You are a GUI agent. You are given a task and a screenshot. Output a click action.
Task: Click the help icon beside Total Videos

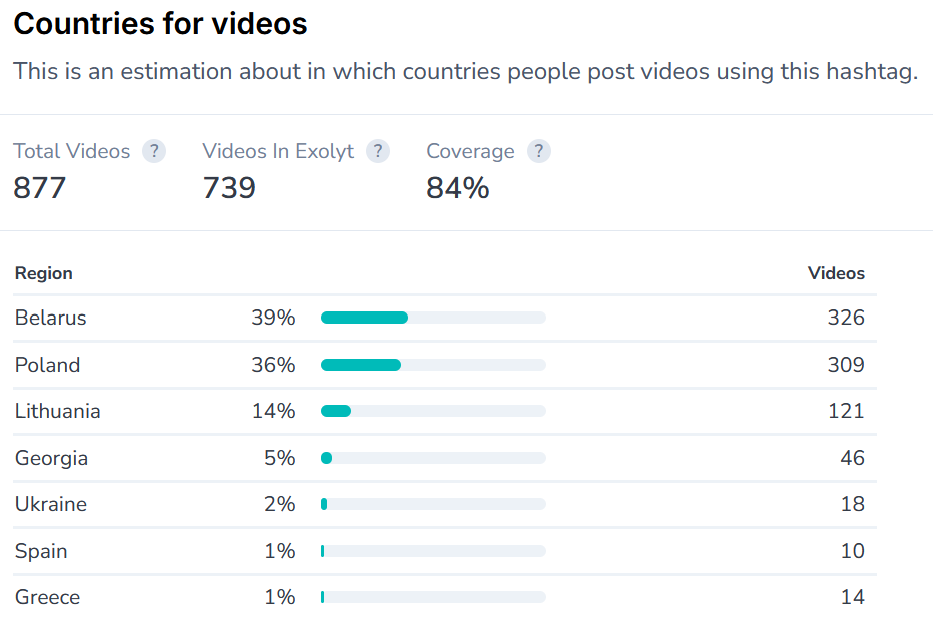pyautogui.click(x=153, y=152)
